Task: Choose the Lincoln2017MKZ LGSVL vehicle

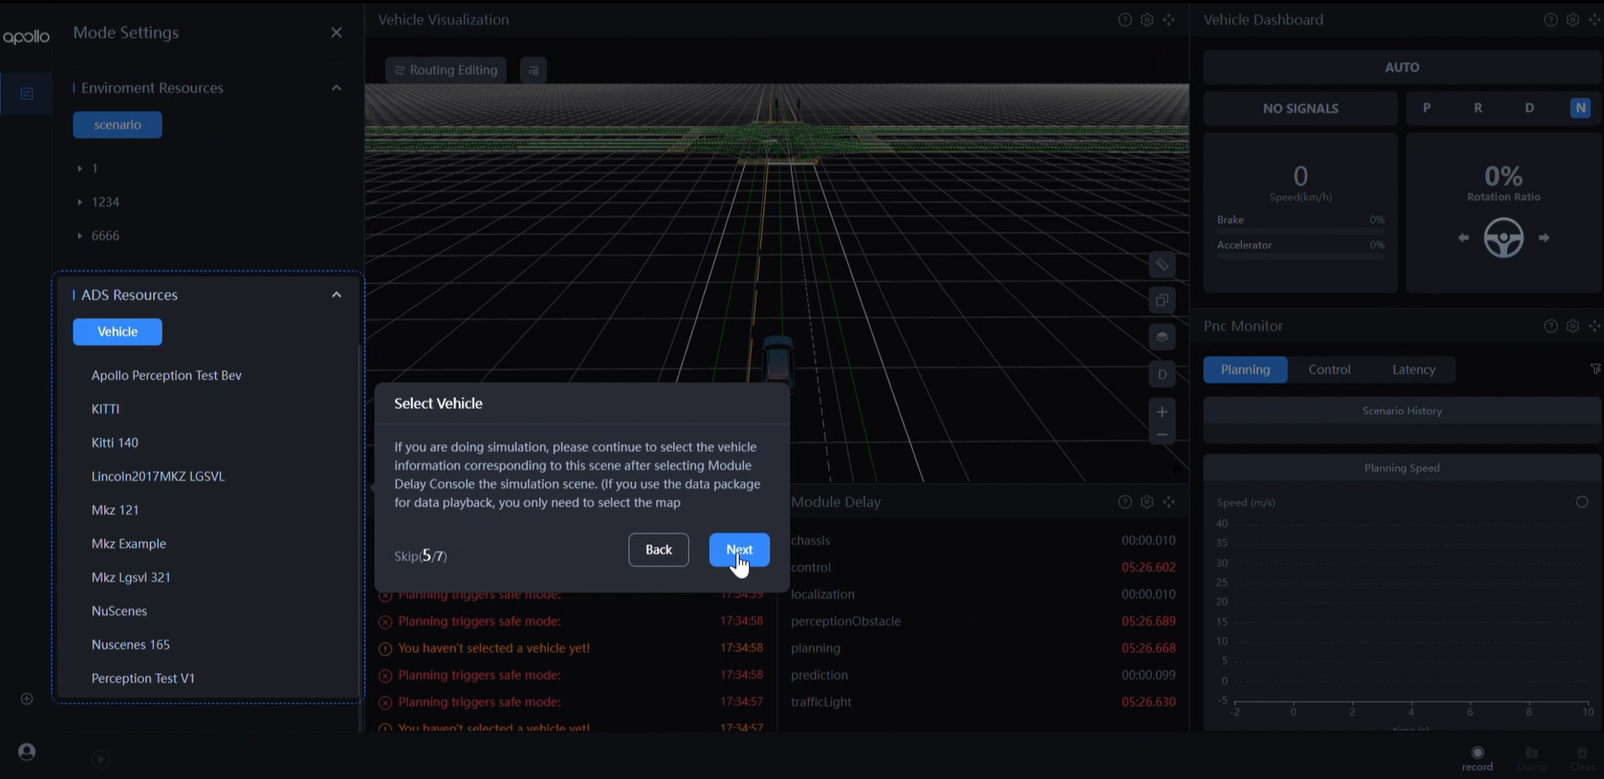Action: click(x=158, y=477)
